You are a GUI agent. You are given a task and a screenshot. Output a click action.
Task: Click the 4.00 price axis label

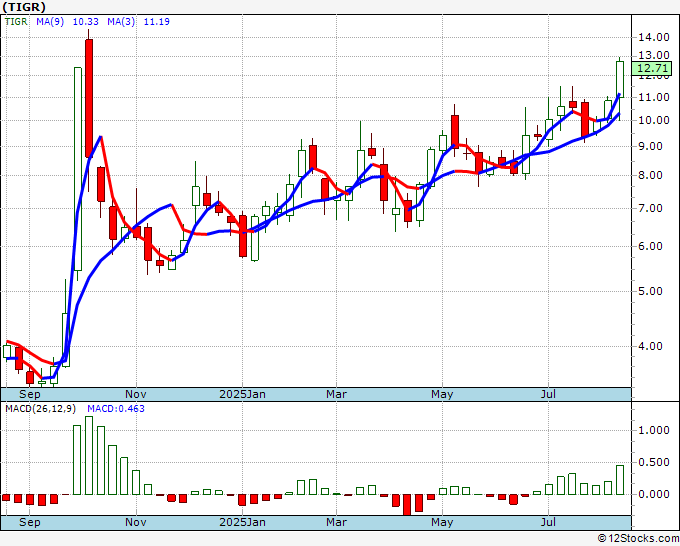coord(650,347)
